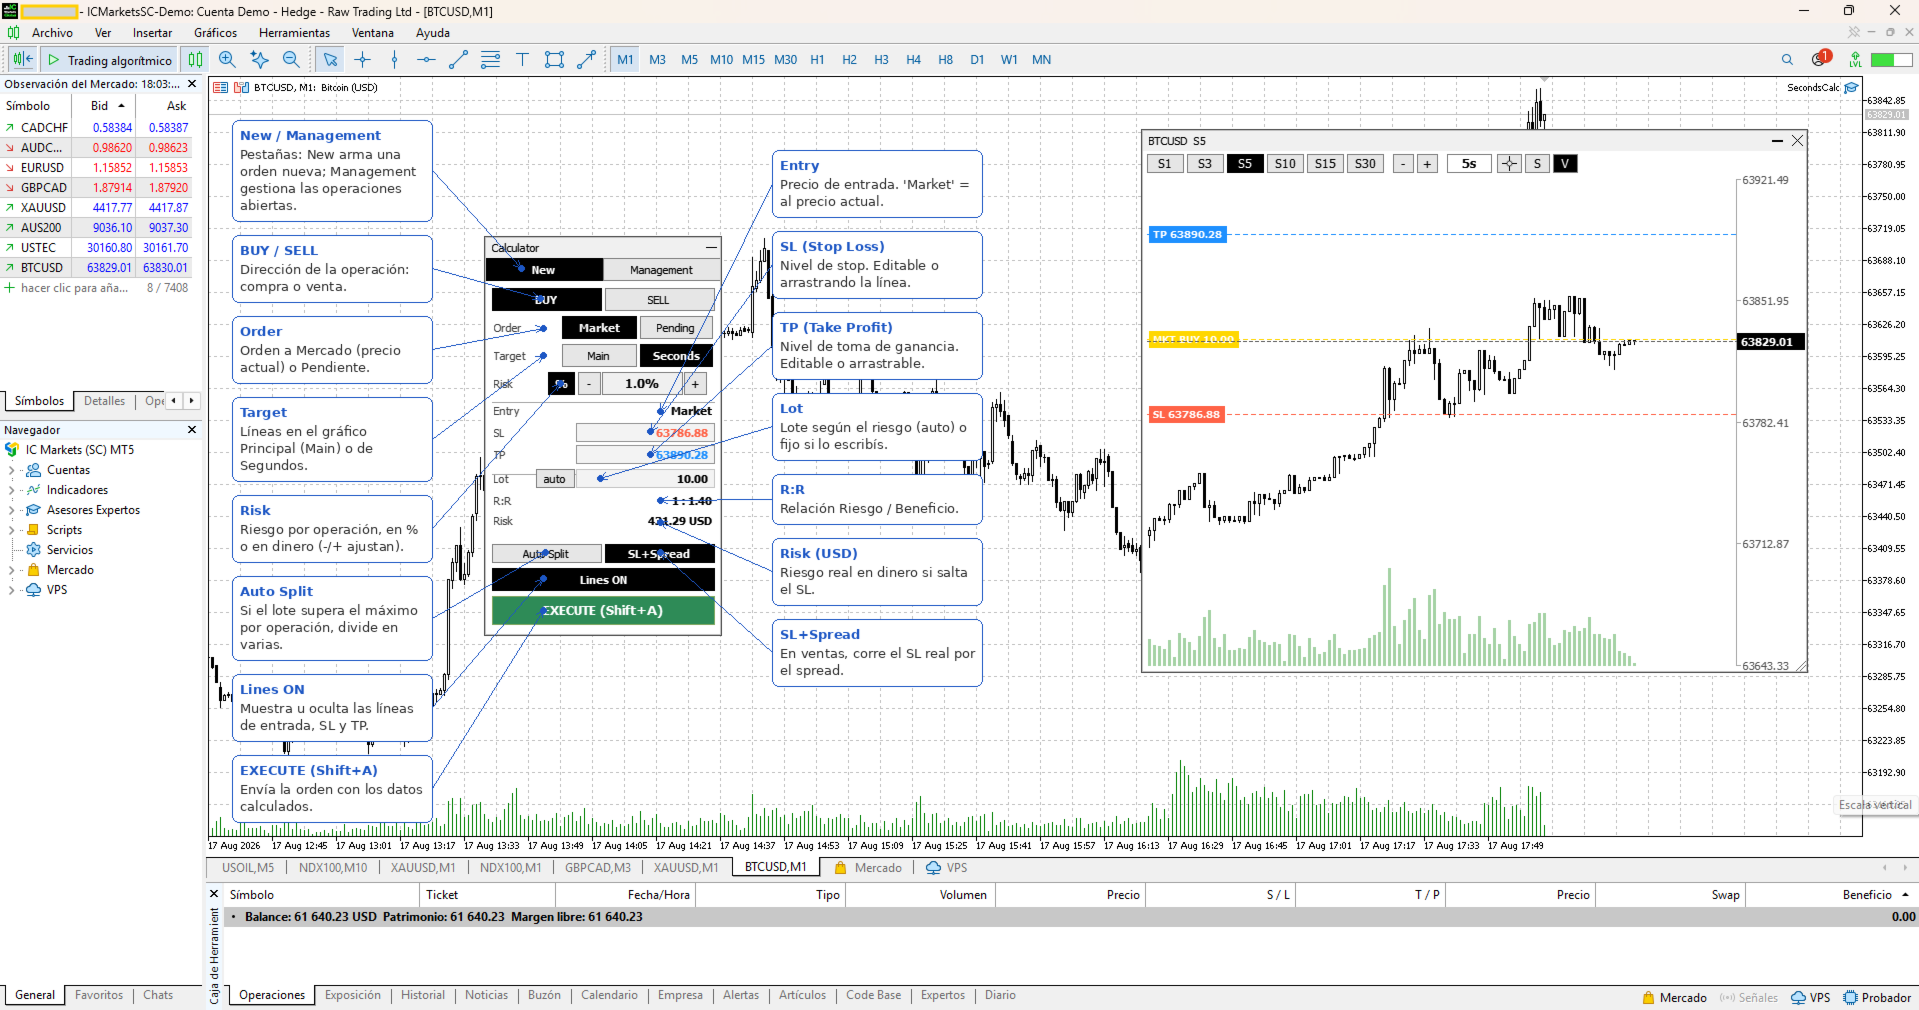Open search with the toolbar magnifier icon
The height and width of the screenshot is (1010, 1919).
click(x=1787, y=60)
